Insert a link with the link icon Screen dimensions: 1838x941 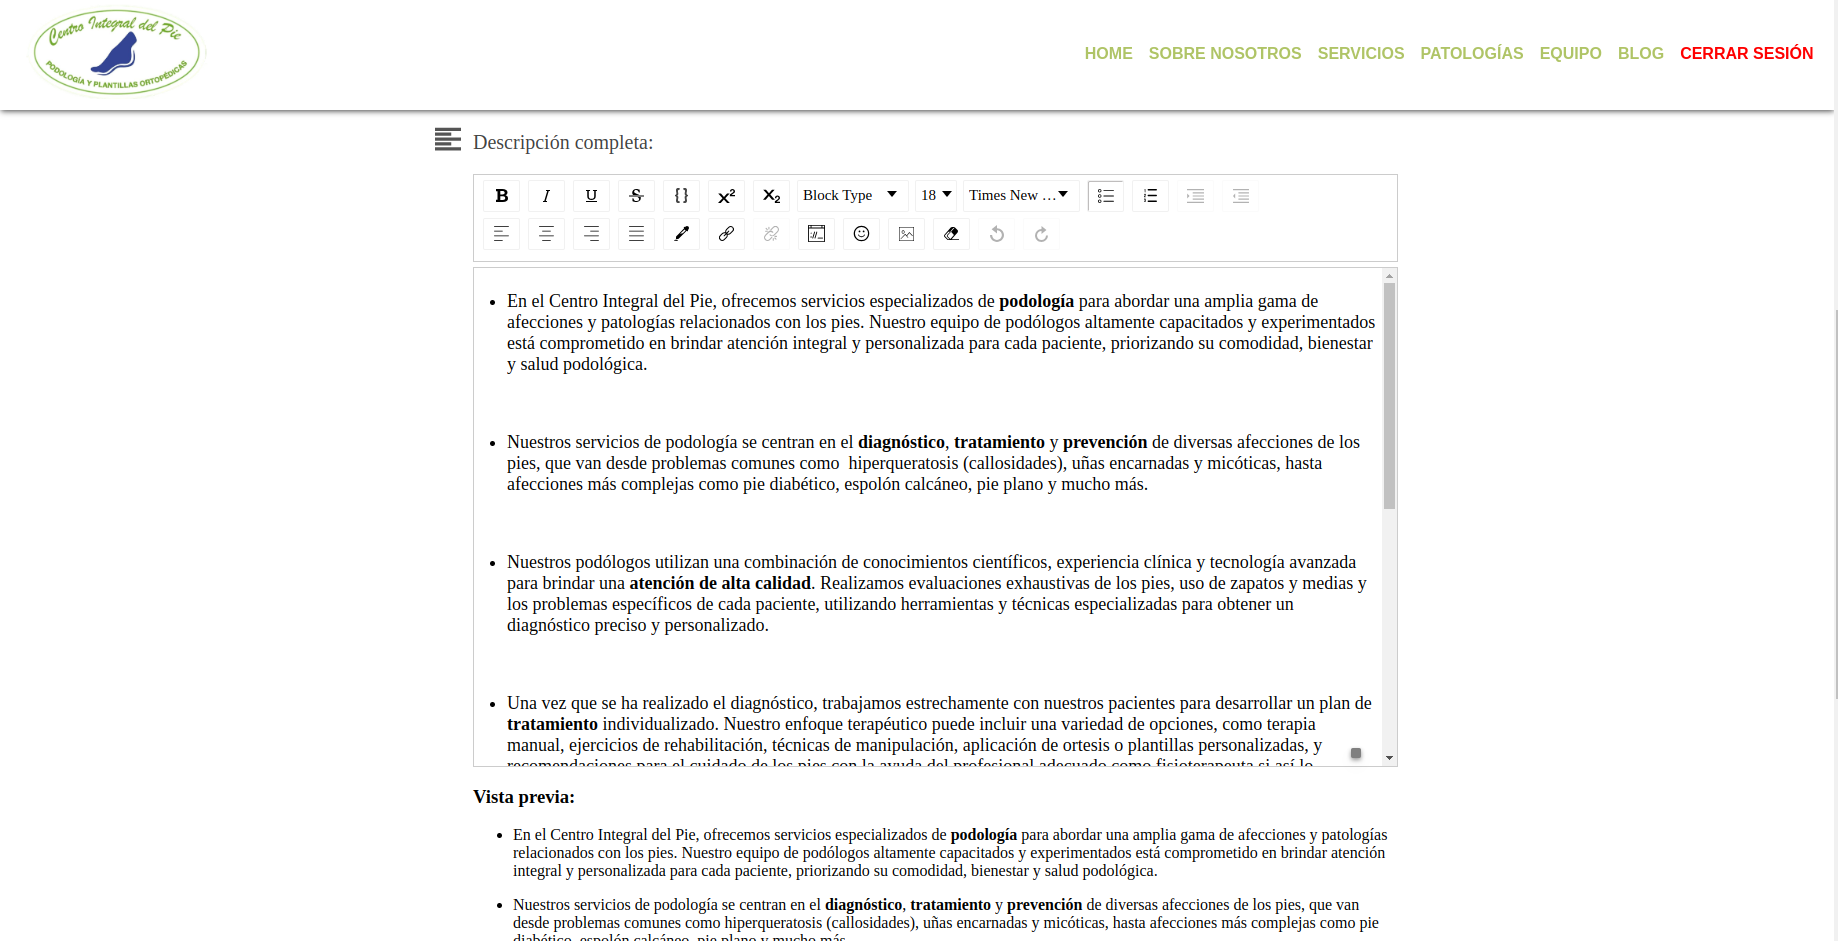pos(726,234)
